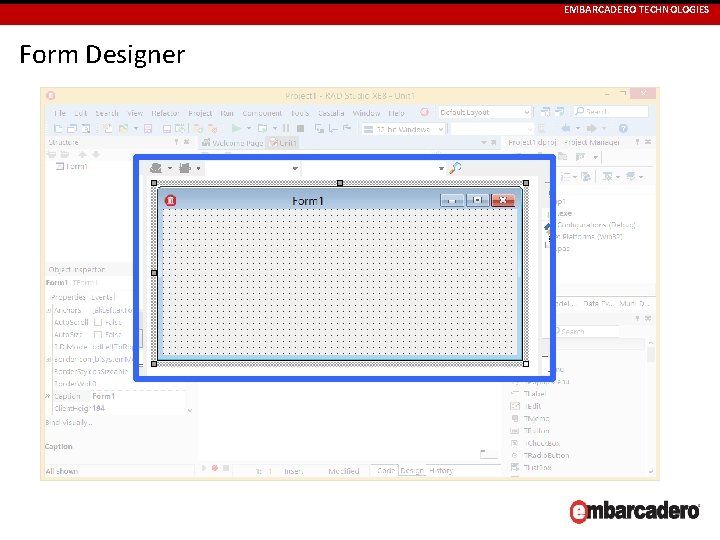This screenshot has height=540, width=720.
Task: Click the TListBox component icon in palette
Action: tap(515, 467)
